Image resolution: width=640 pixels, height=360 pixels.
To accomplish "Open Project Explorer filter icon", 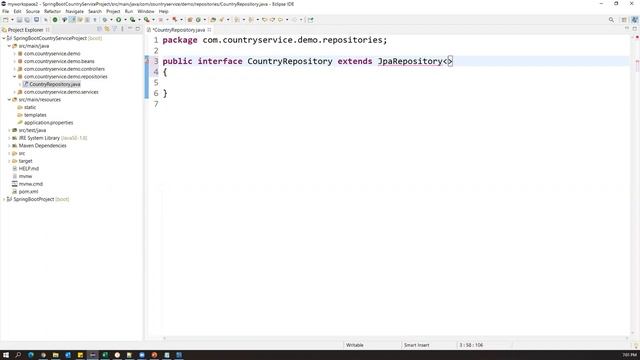I will pyautogui.click(x=115, y=29).
